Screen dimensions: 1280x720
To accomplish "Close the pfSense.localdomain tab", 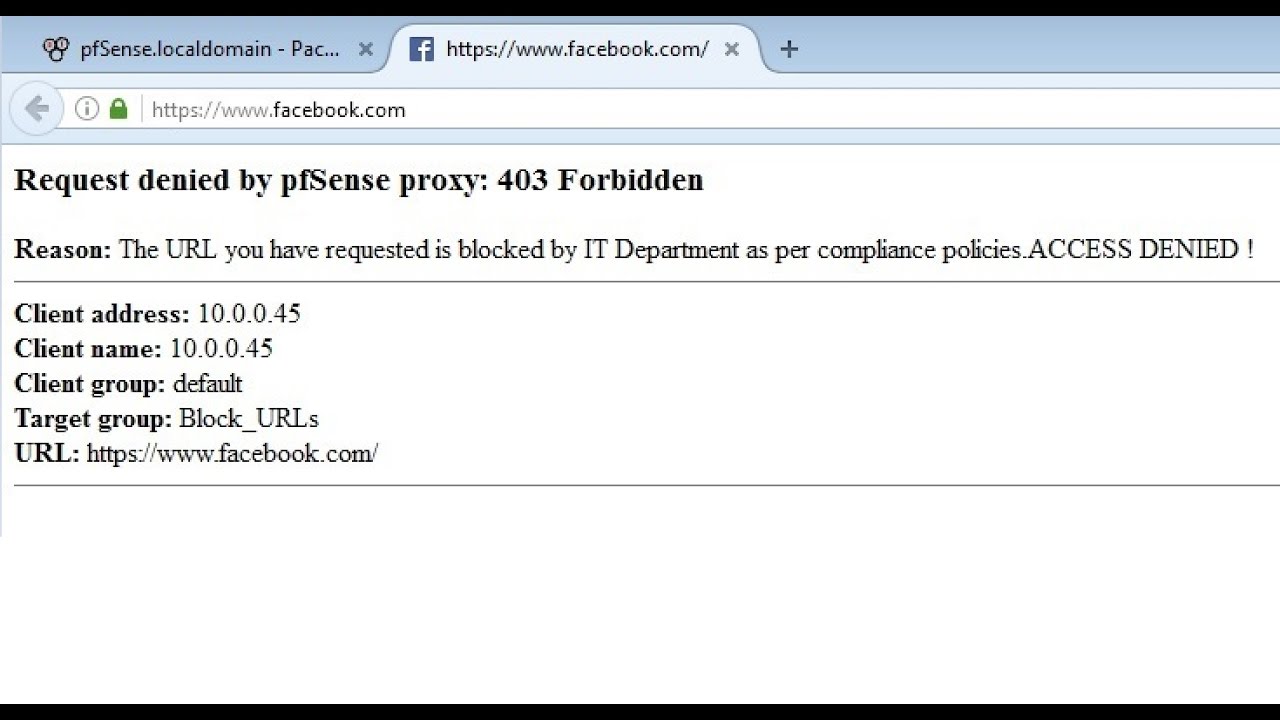I will (x=365, y=49).
